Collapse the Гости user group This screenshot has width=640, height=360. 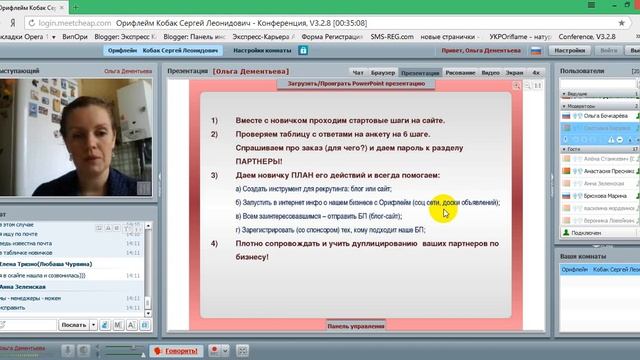[564, 149]
